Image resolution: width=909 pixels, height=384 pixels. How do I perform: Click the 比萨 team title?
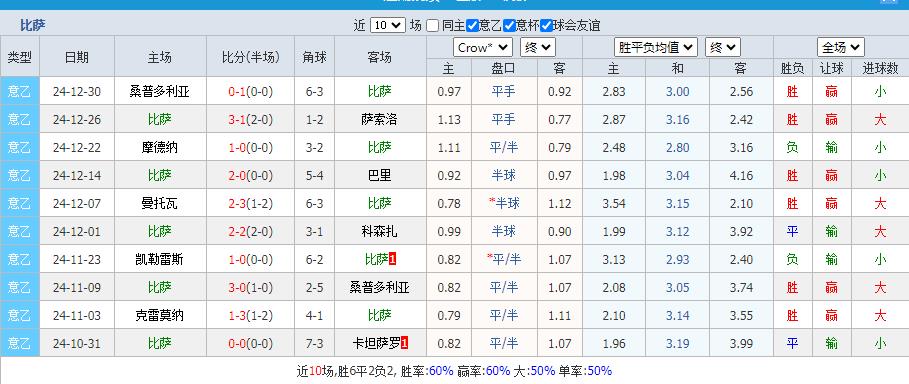click(x=33, y=26)
